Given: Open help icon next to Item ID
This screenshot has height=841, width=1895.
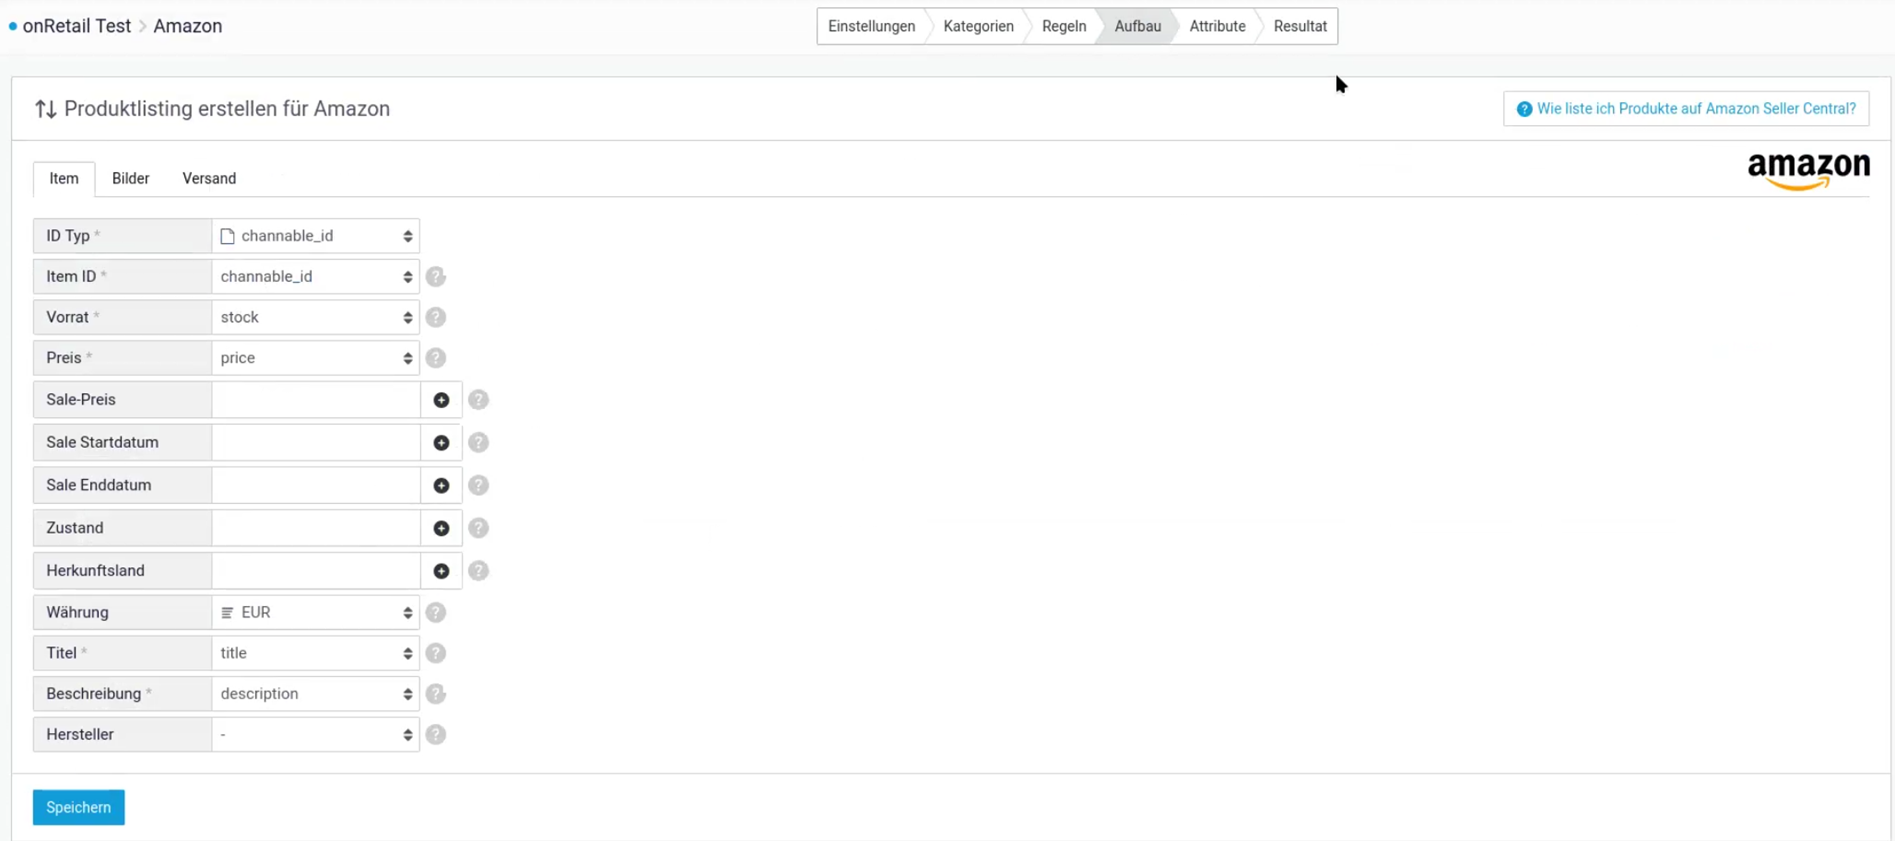Looking at the screenshot, I should click(436, 277).
